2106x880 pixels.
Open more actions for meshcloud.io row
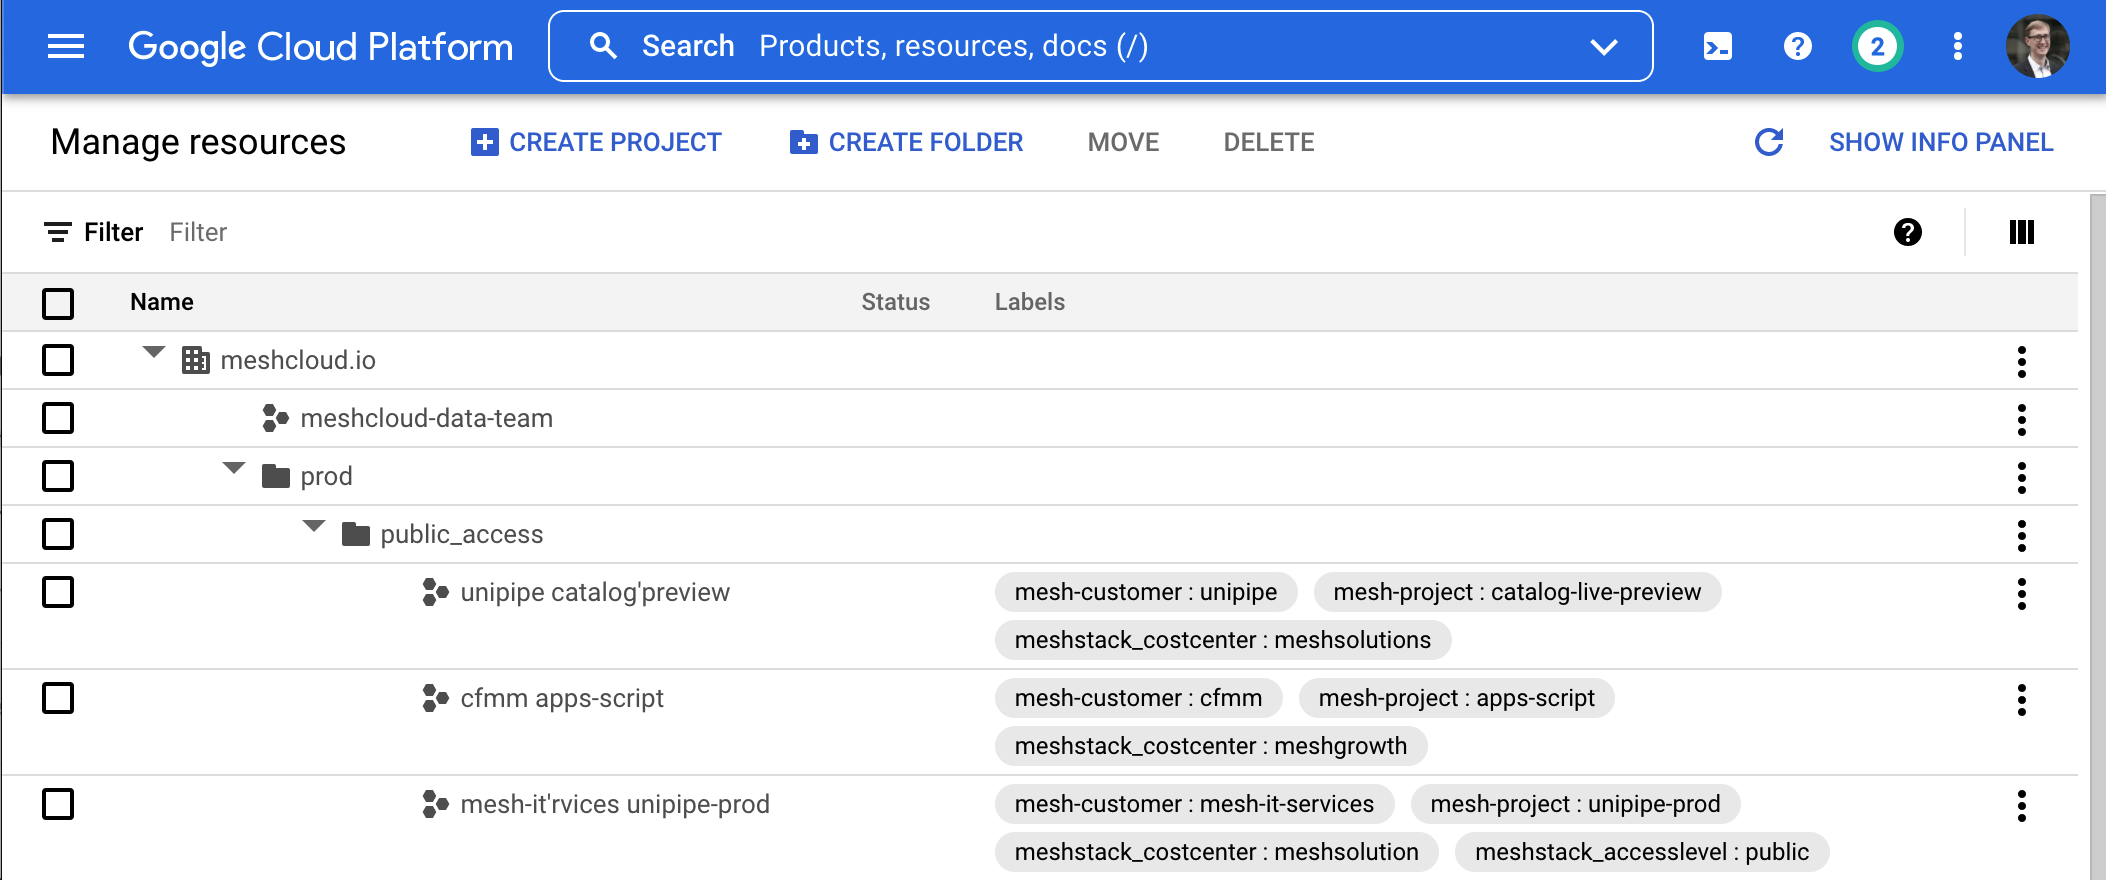2021,361
